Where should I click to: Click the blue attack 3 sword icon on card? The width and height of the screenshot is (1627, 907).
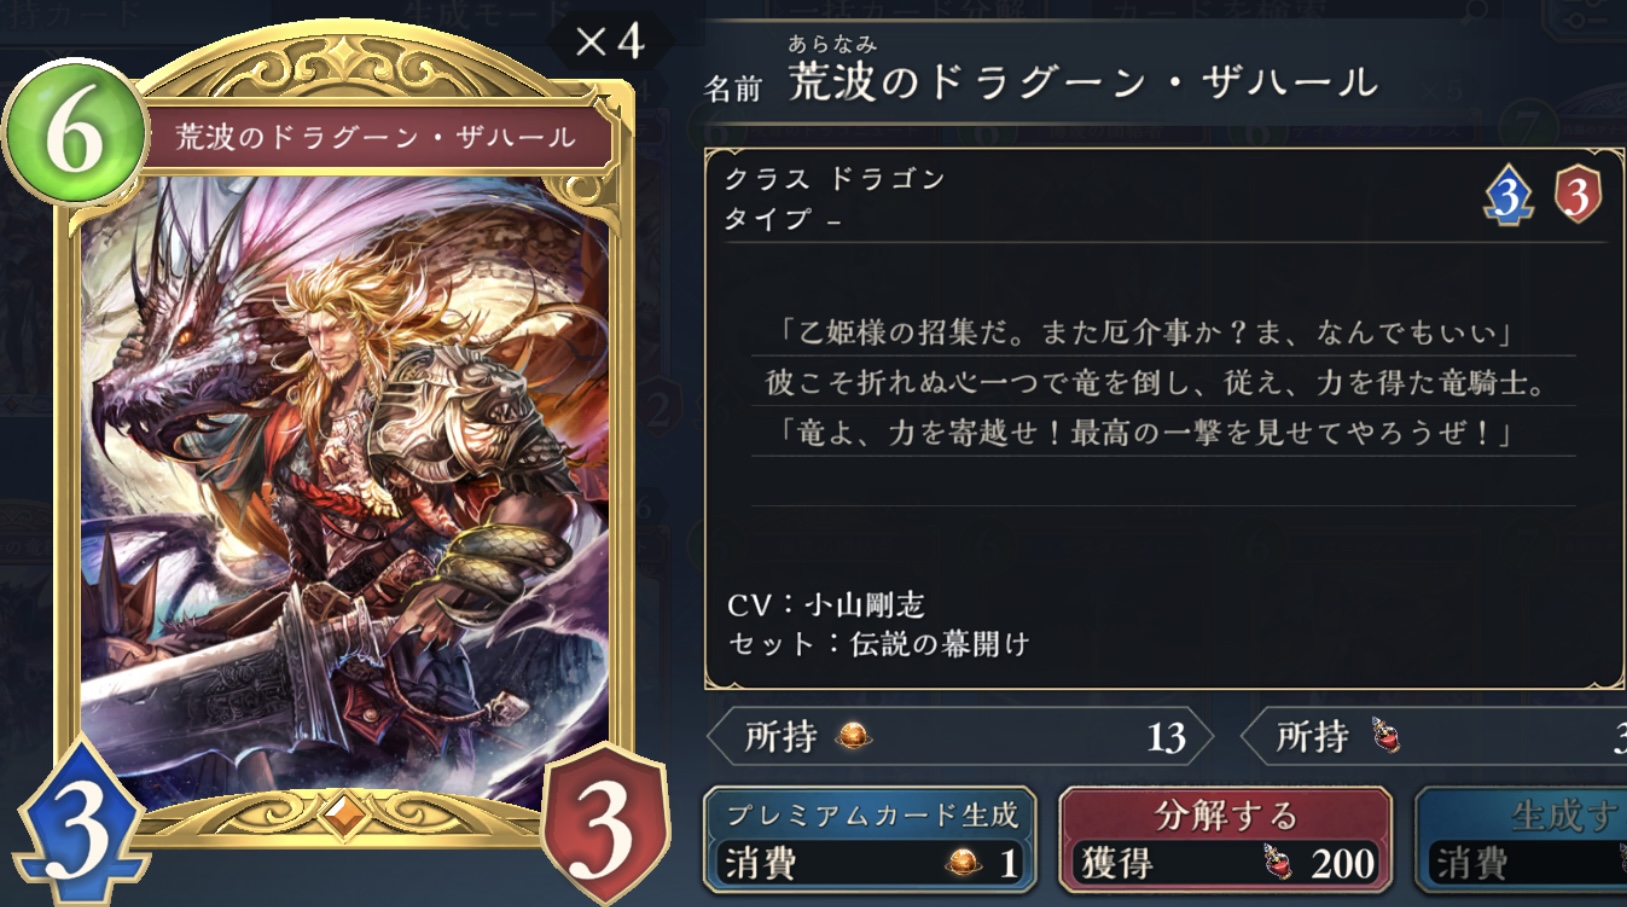[x=78, y=822]
